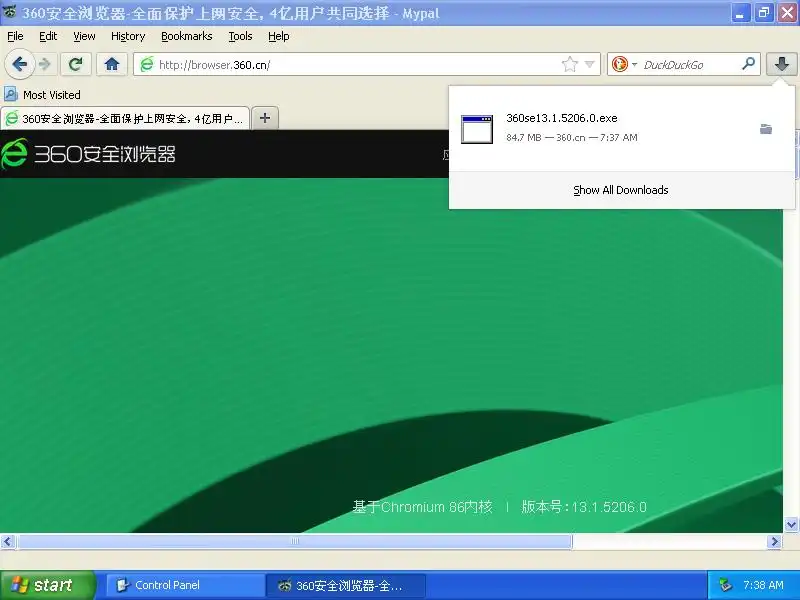Click the horizontal scrollbar thumb
The image size is (800, 600).
[294, 541]
